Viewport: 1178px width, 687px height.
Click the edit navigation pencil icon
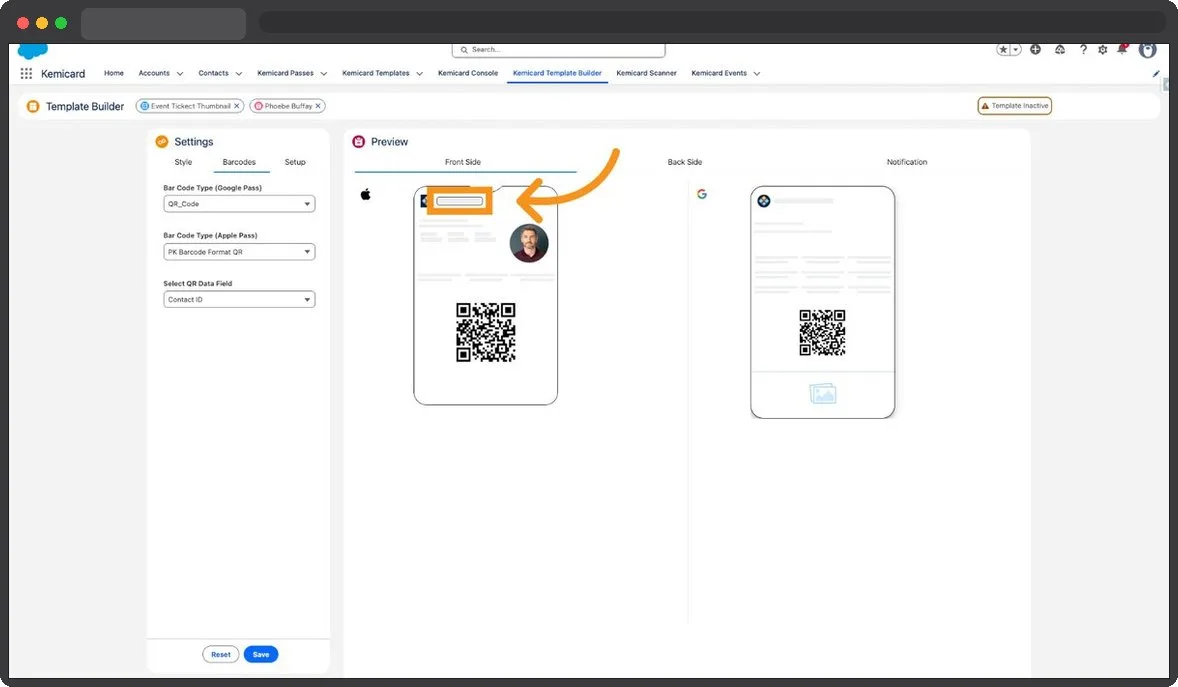point(1155,74)
